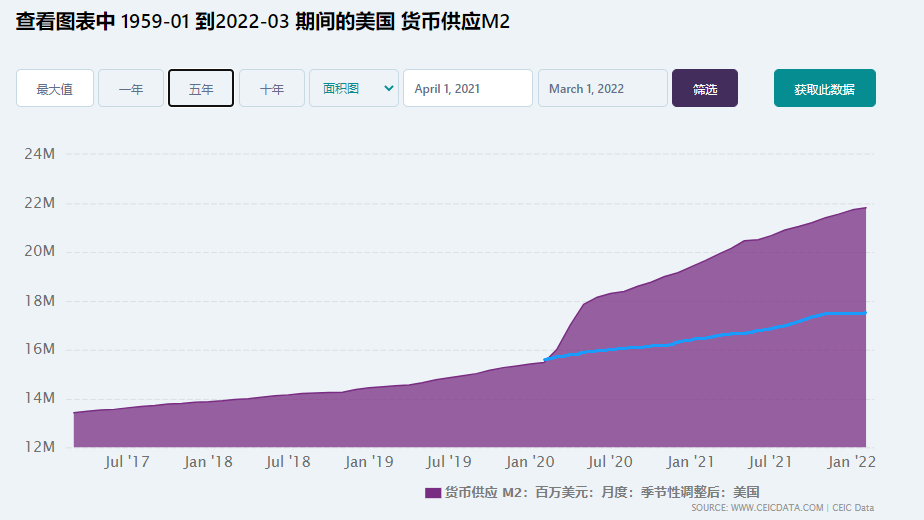
Task: Click the Jan '22 x-axis label
Action: (853, 462)
